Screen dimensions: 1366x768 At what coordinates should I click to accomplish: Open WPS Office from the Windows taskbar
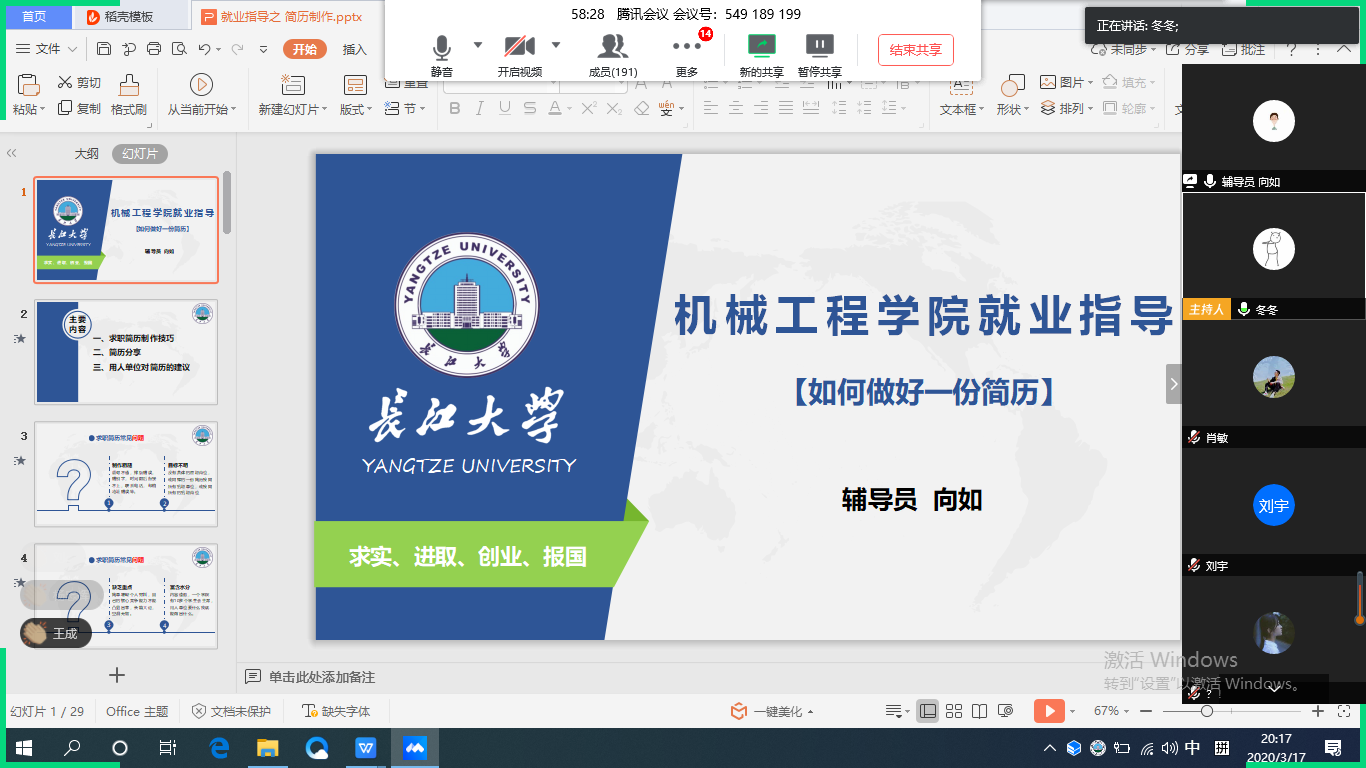click(x=366, y=748)
